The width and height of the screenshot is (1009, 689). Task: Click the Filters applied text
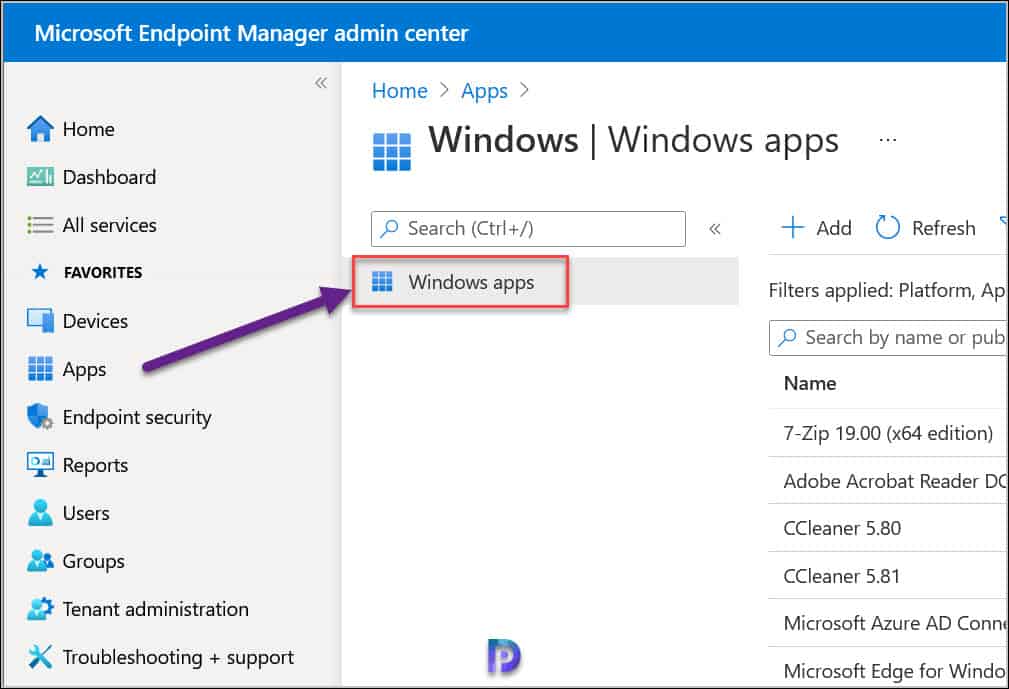click(887, 291)
